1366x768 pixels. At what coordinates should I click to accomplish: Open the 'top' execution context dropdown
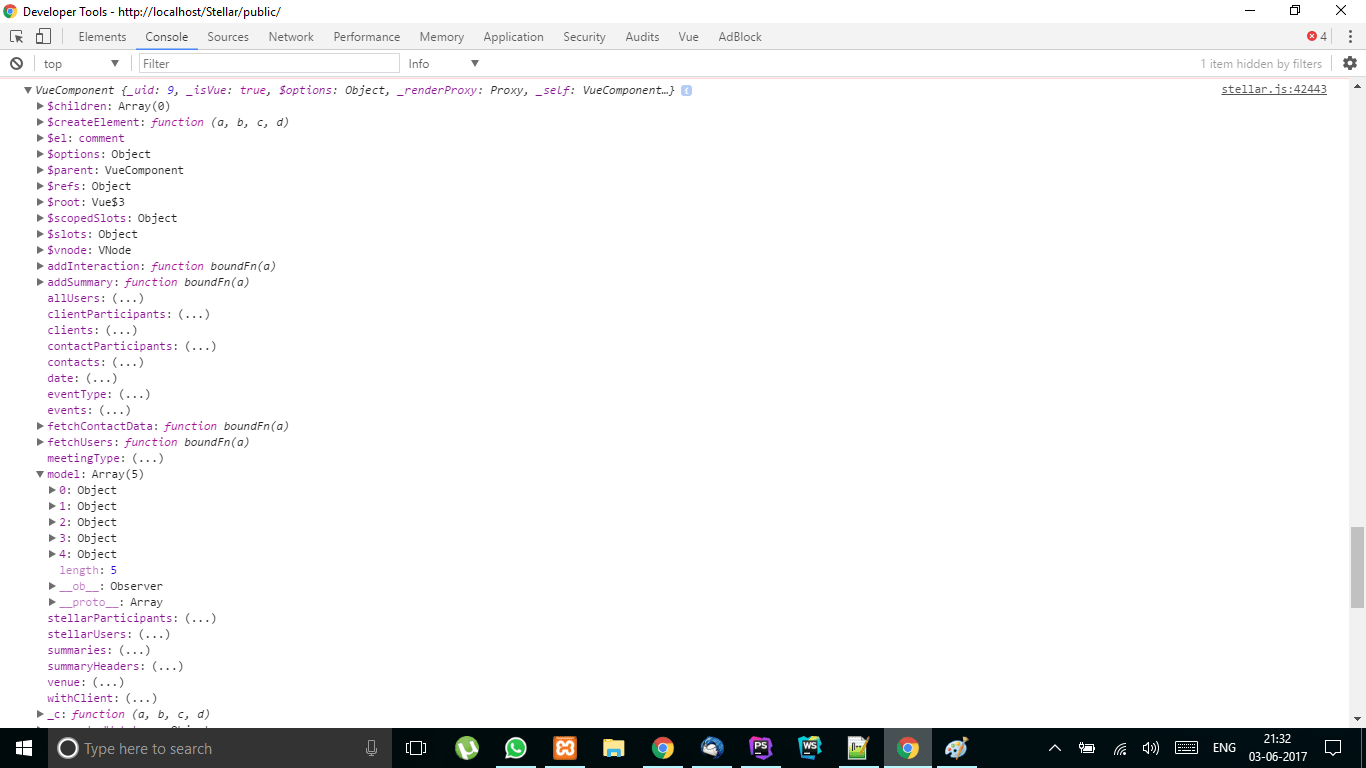point(81,63)
